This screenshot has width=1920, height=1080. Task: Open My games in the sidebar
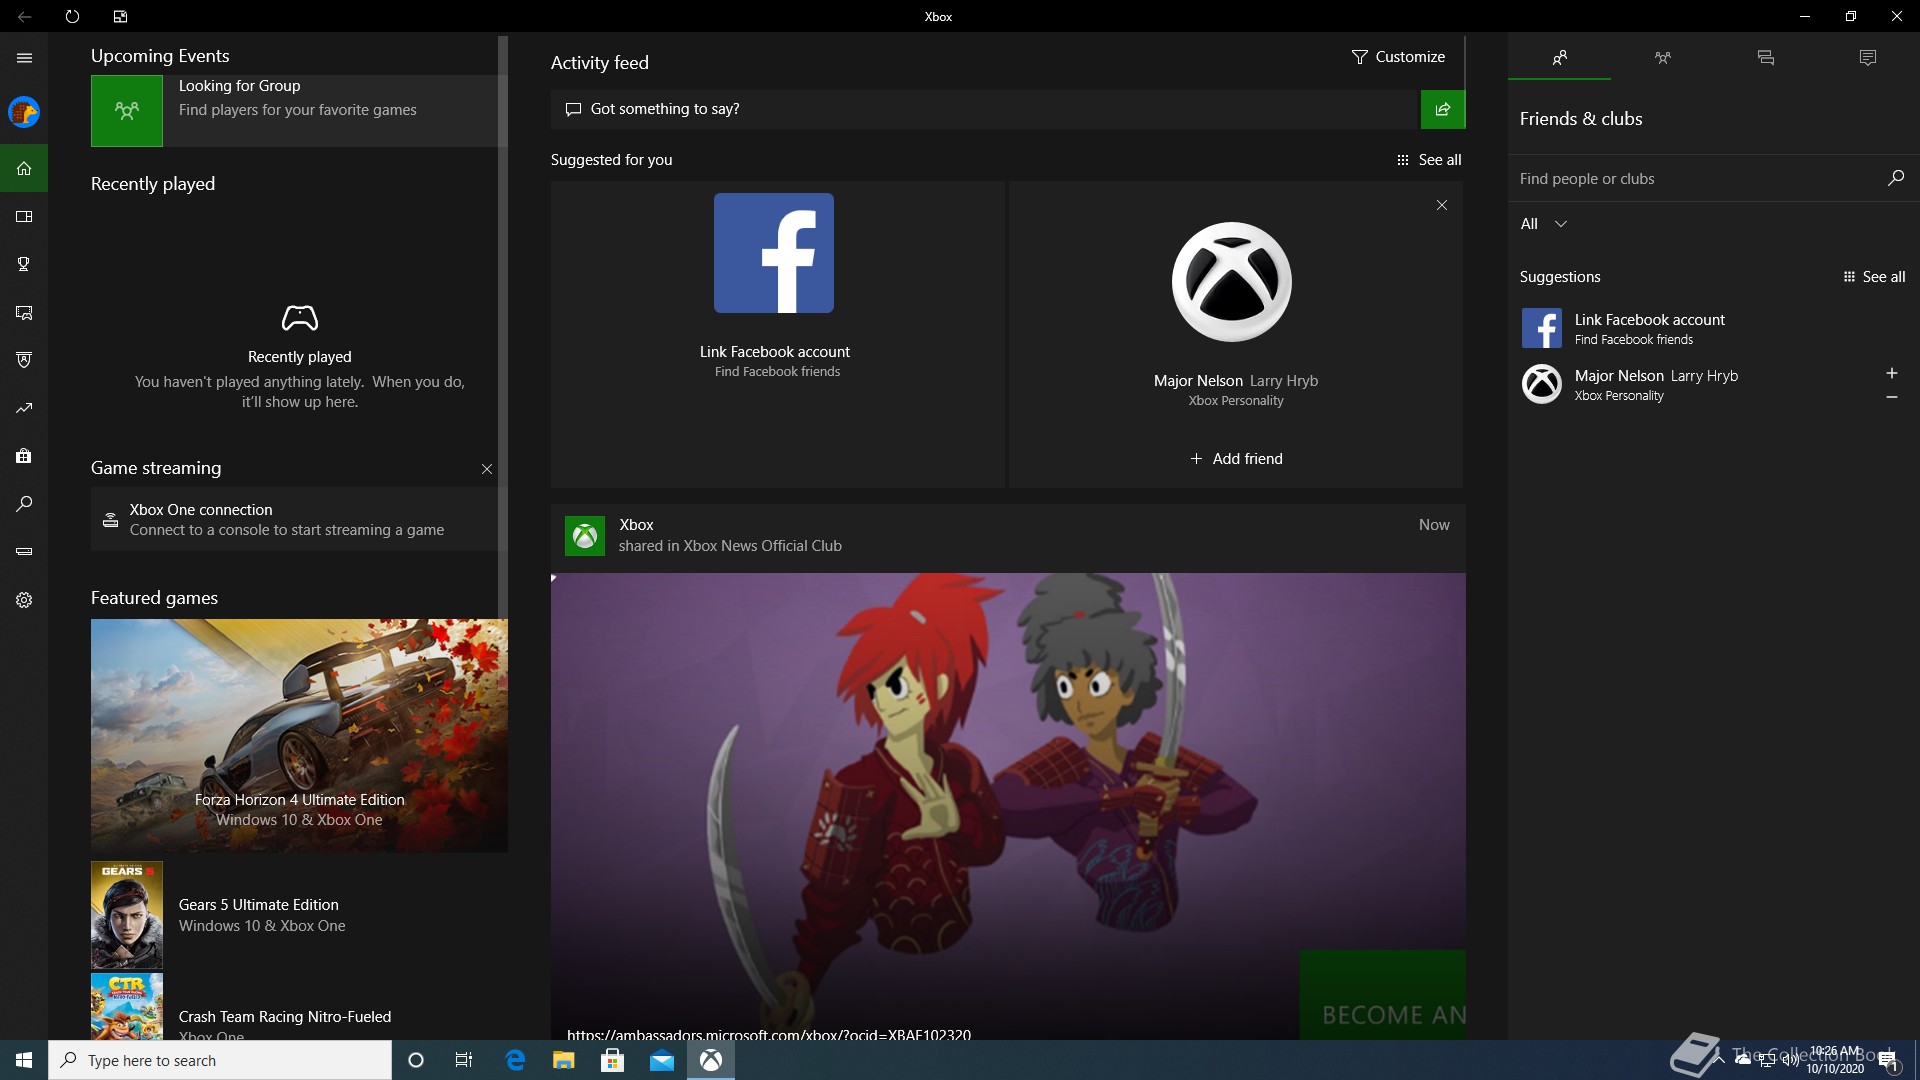[24, 216]
